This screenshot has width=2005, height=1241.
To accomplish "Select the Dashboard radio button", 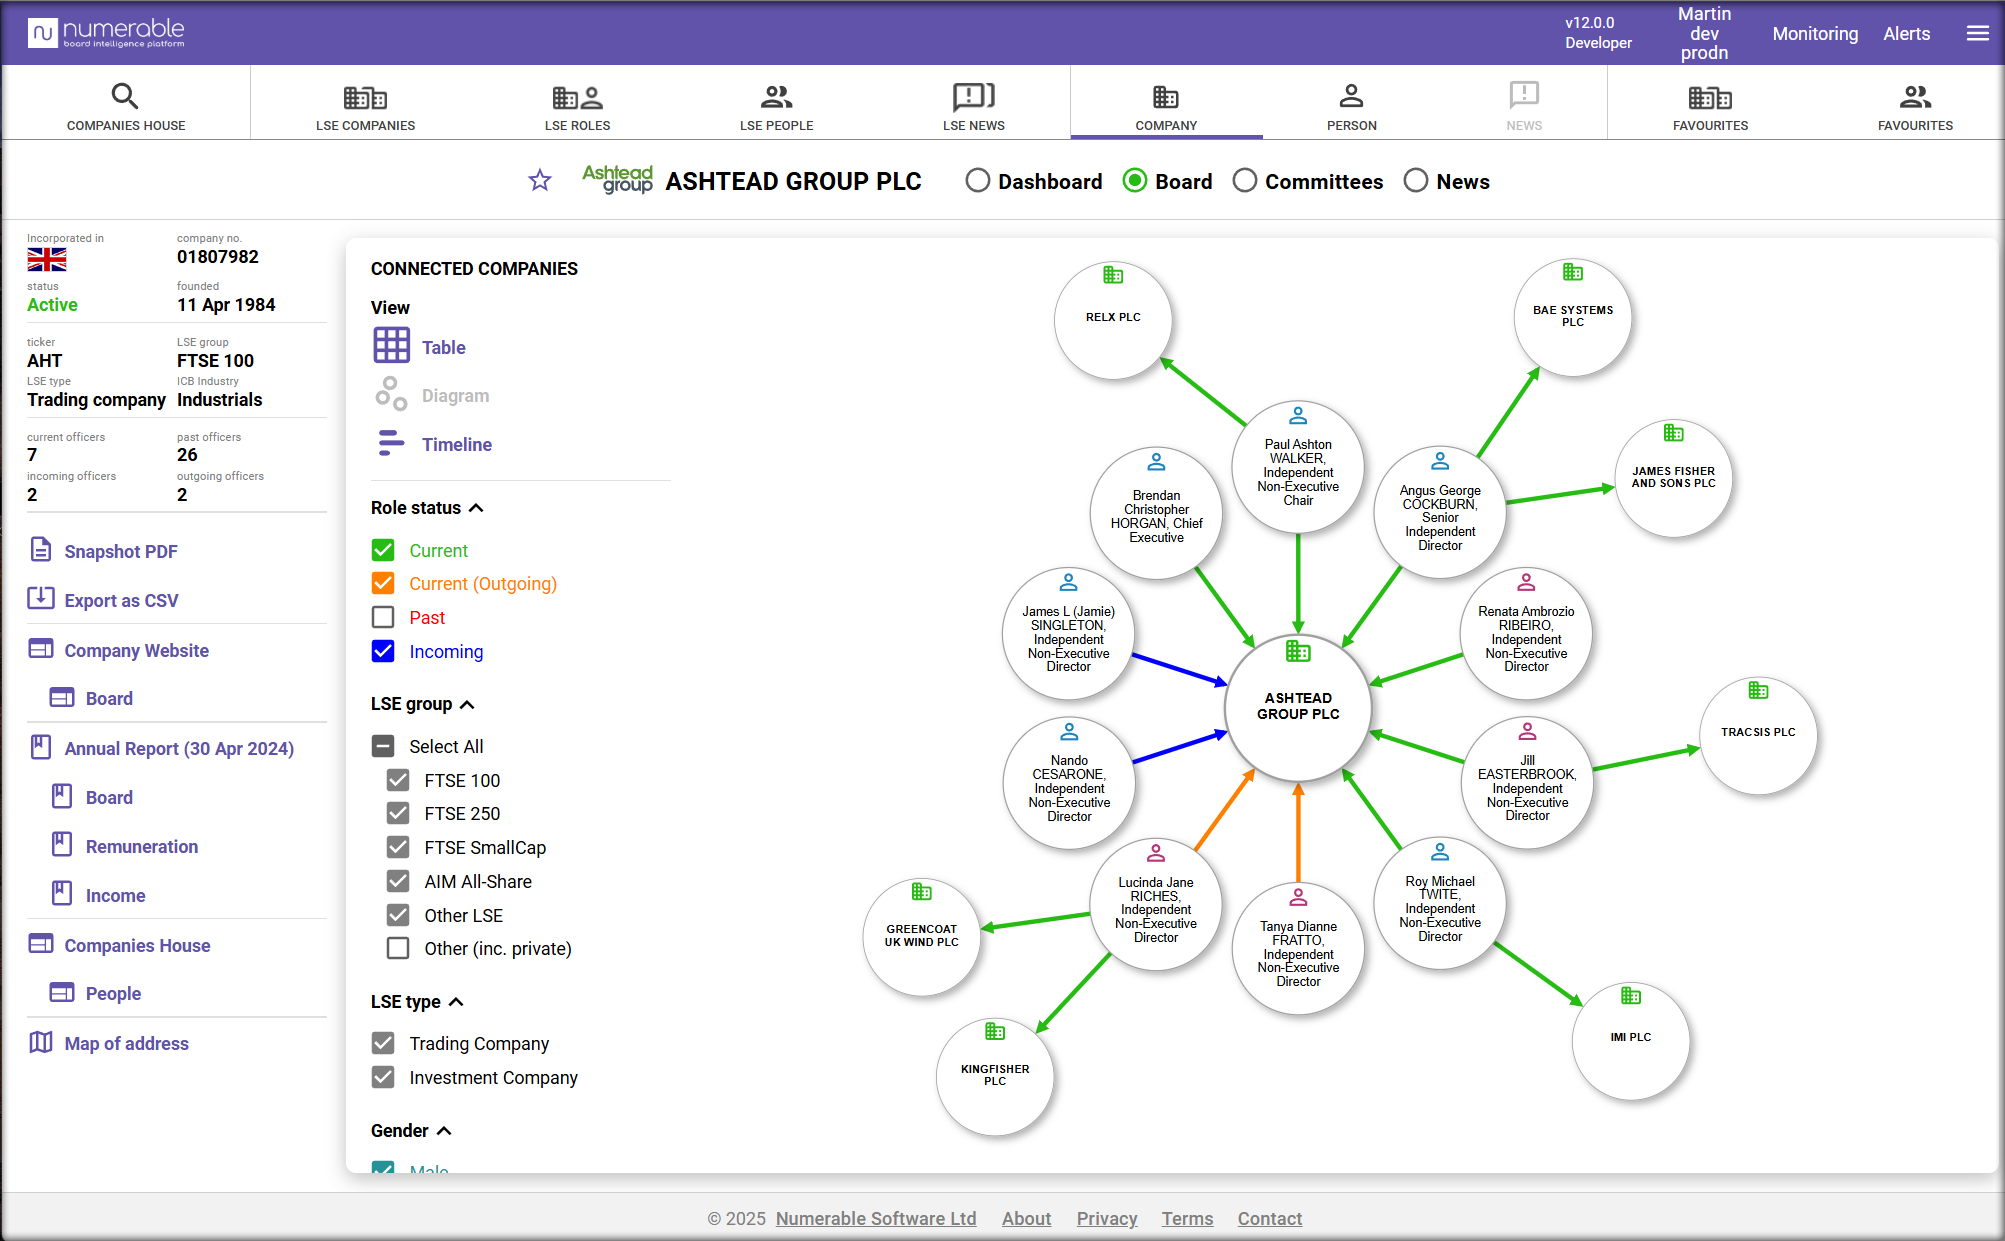I will pyautogui.click(x=978, y=181).
